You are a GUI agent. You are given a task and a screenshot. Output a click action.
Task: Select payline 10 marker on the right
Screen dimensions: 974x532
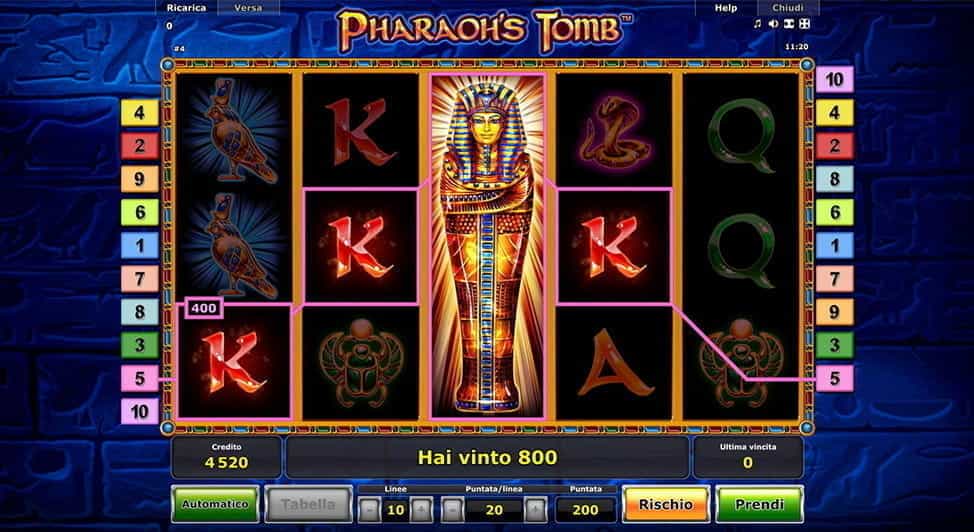[834, 80]
